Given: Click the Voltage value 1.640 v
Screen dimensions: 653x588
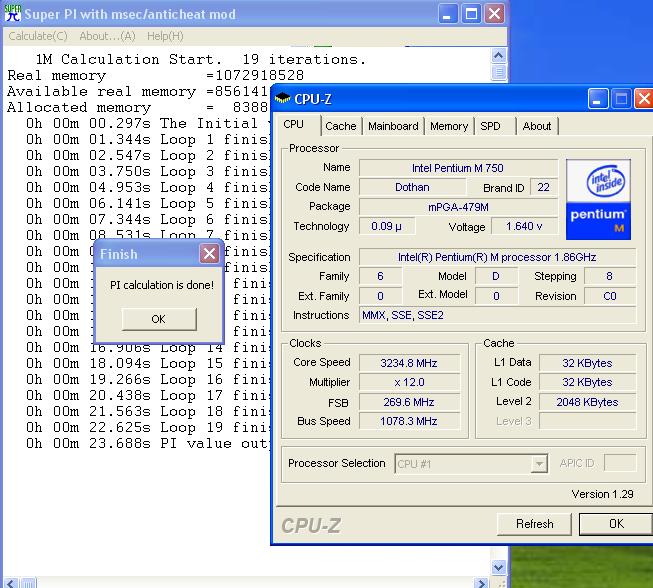Looking at the screenshot, I should pos(524,227).
